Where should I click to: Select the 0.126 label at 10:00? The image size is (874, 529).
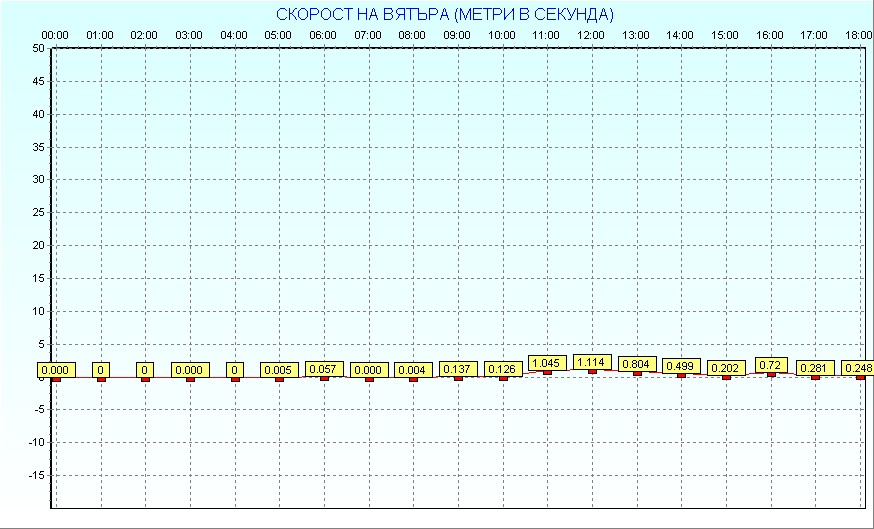tap(503, 369)
